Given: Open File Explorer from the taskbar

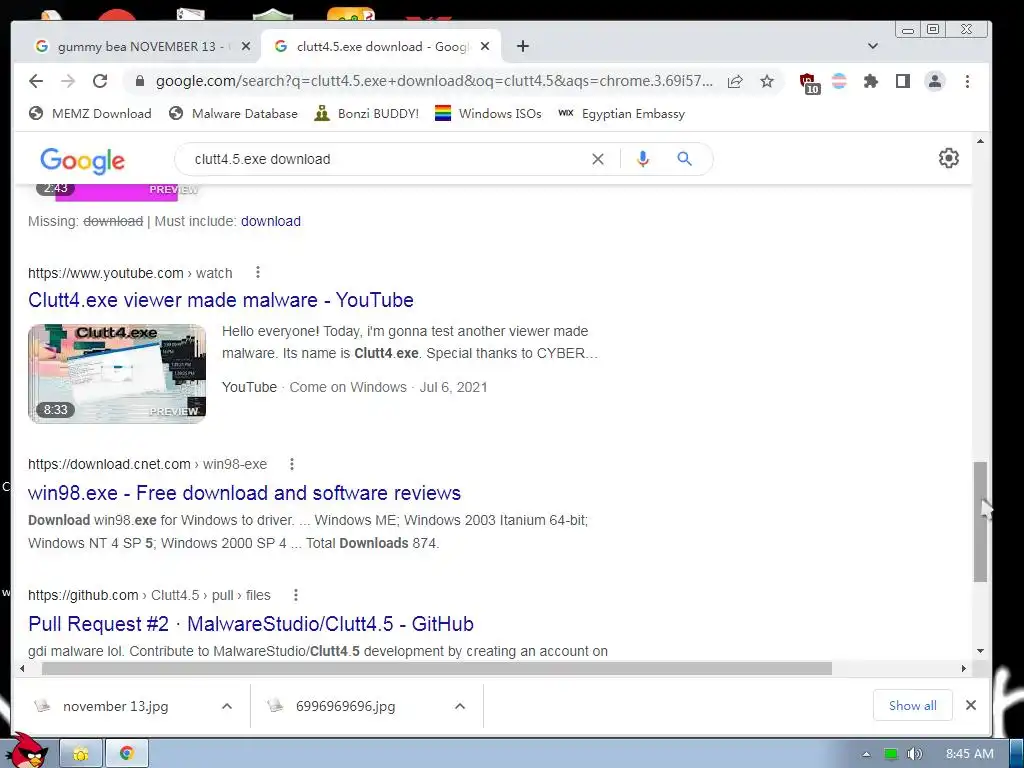Looking at the screenshot, I should 81,754.
